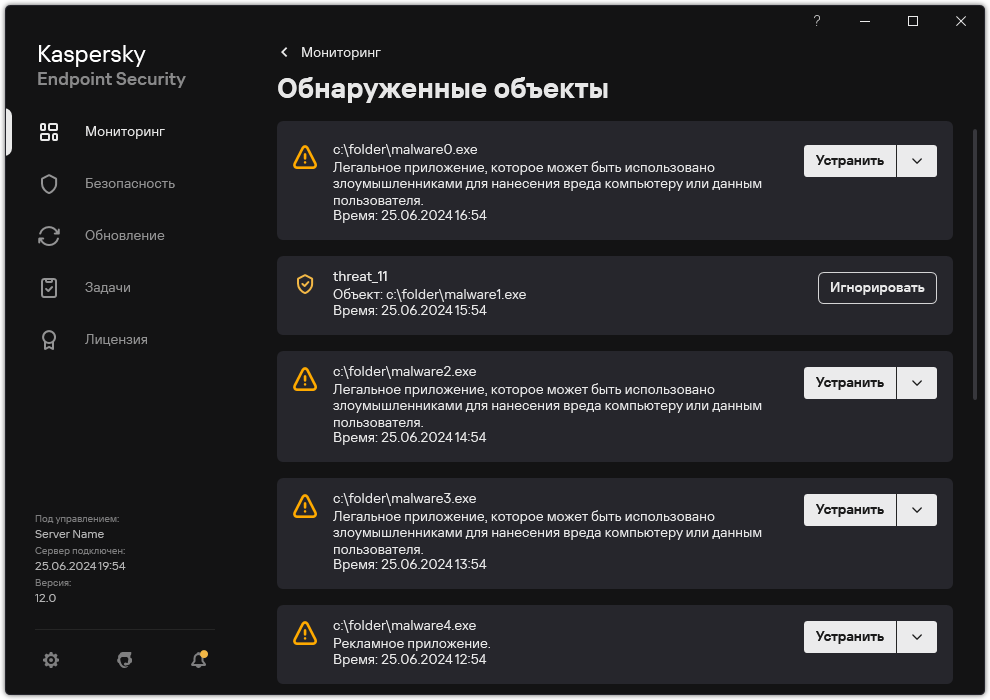Select the Безопасность shield icon
Viewport: 990px width, 700px height.
click(49, 183)
